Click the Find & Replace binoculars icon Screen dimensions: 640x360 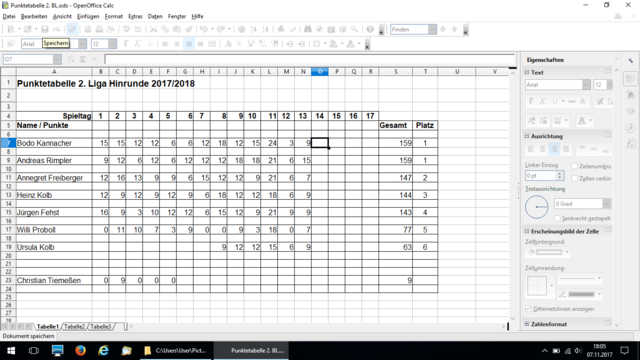point(308,29)
